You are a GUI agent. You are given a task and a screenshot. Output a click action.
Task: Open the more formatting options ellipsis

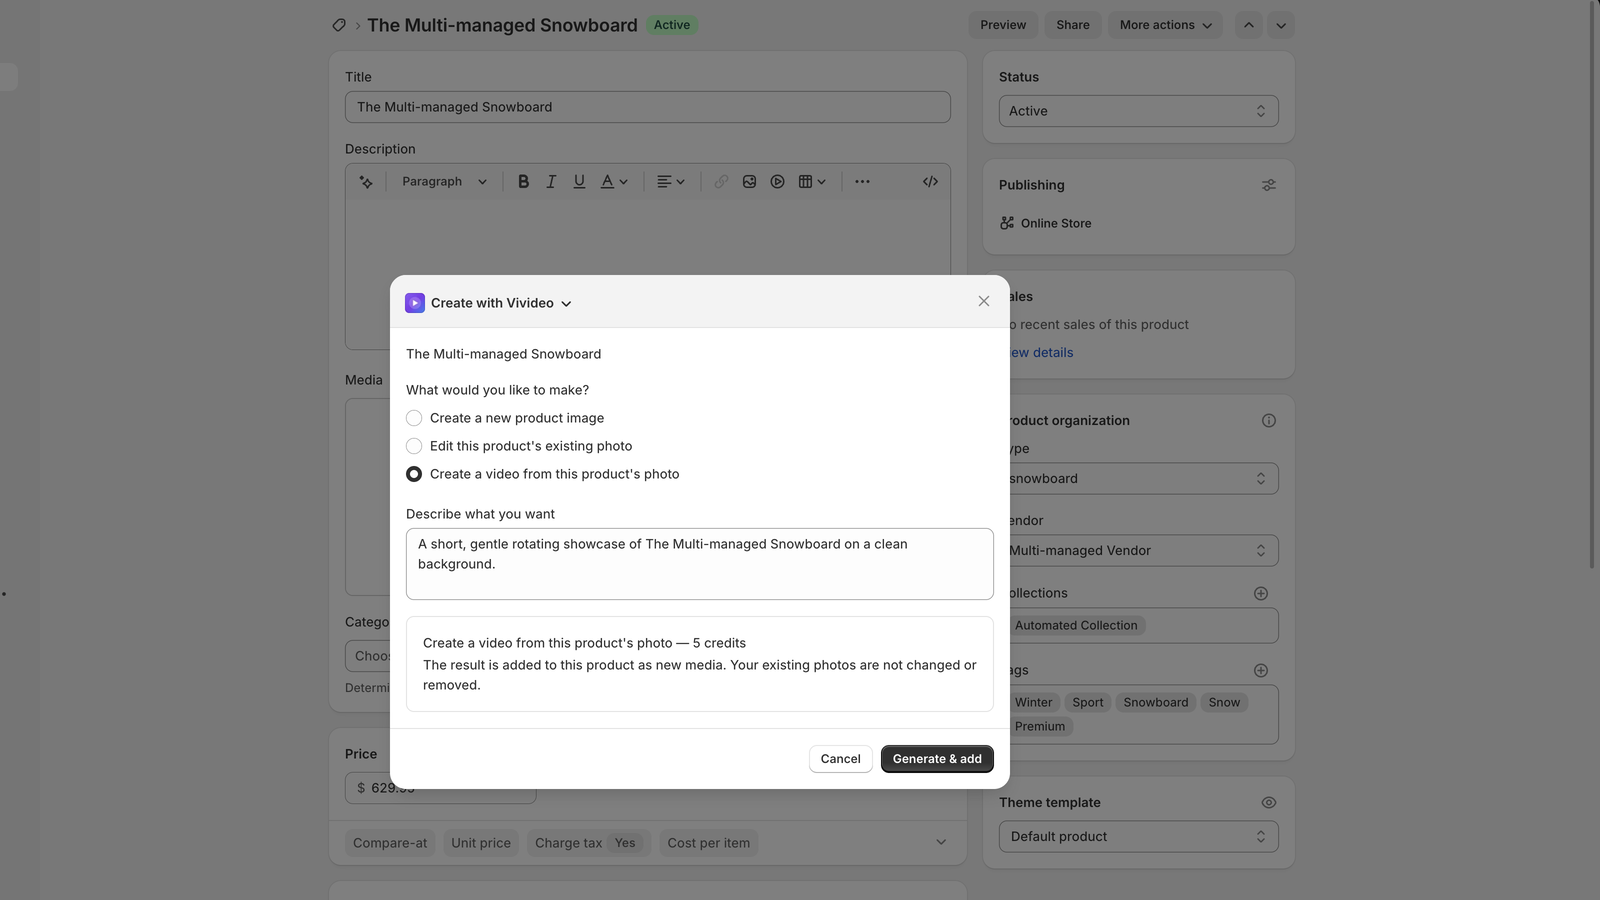click(x=862, y=182)
